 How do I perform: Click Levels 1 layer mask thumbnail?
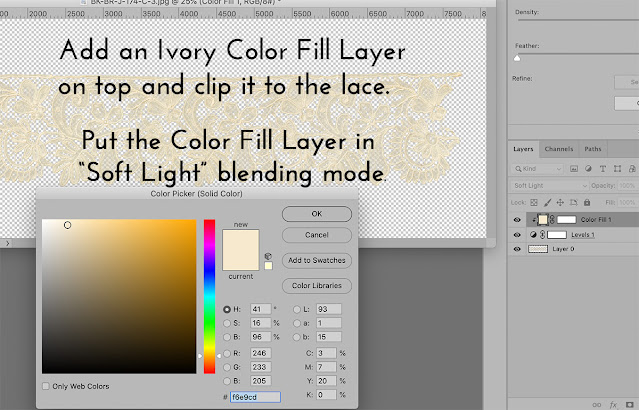pyautogui.click(x=557, y=235)
